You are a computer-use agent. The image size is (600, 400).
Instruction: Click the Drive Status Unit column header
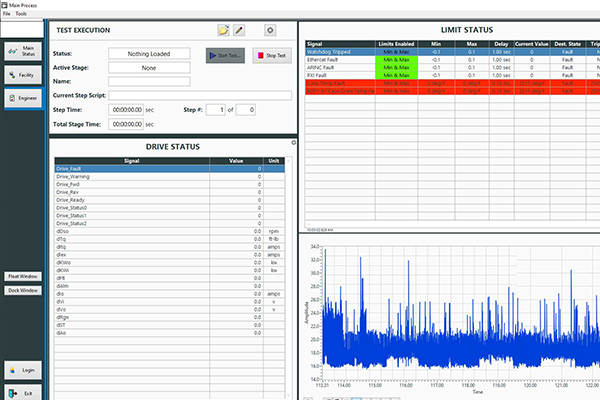pyautogui.click(x=274, y=161)
